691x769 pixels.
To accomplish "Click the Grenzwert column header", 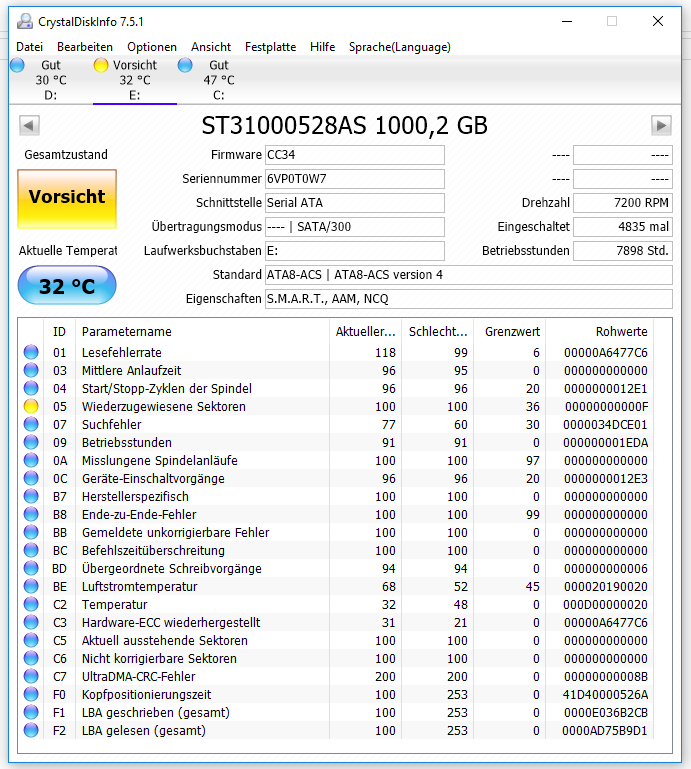I will [510, 332].
